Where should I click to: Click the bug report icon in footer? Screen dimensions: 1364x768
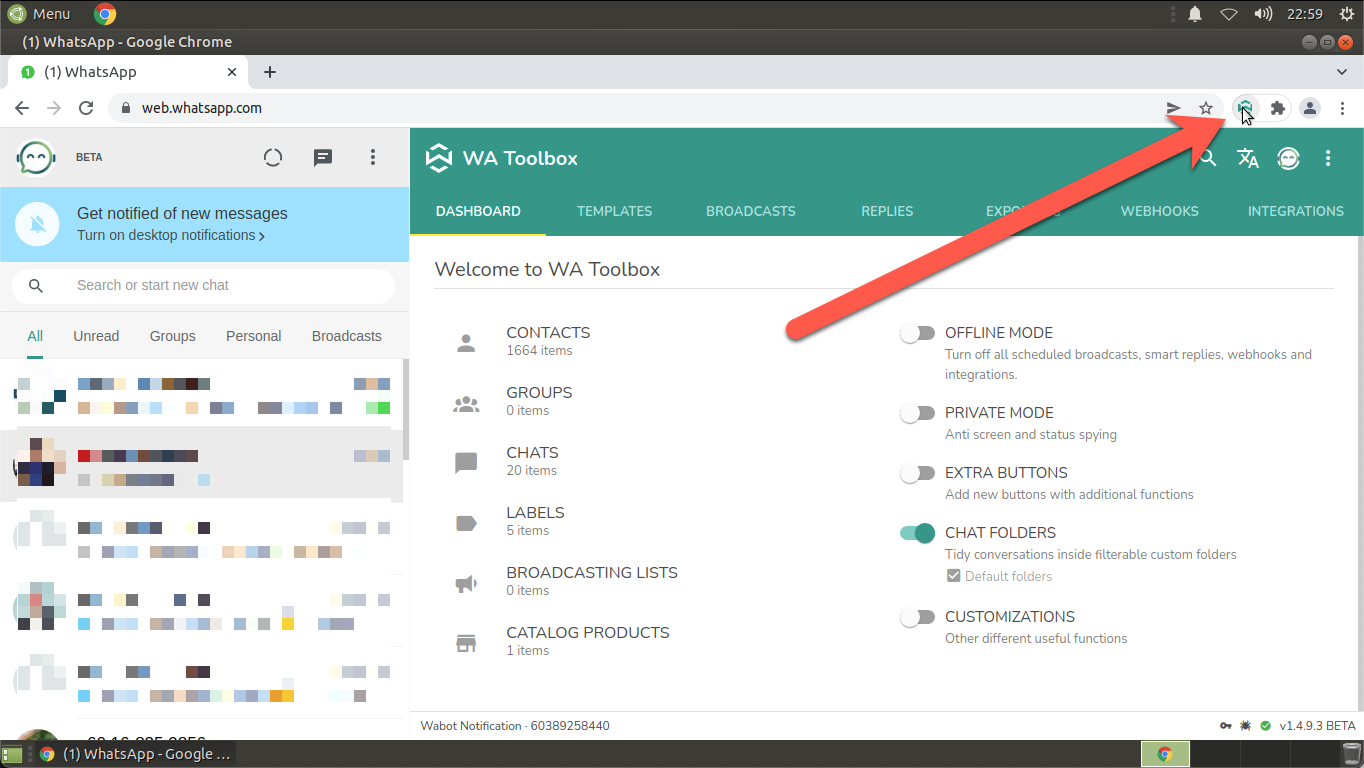click(x=1246, y=726)
